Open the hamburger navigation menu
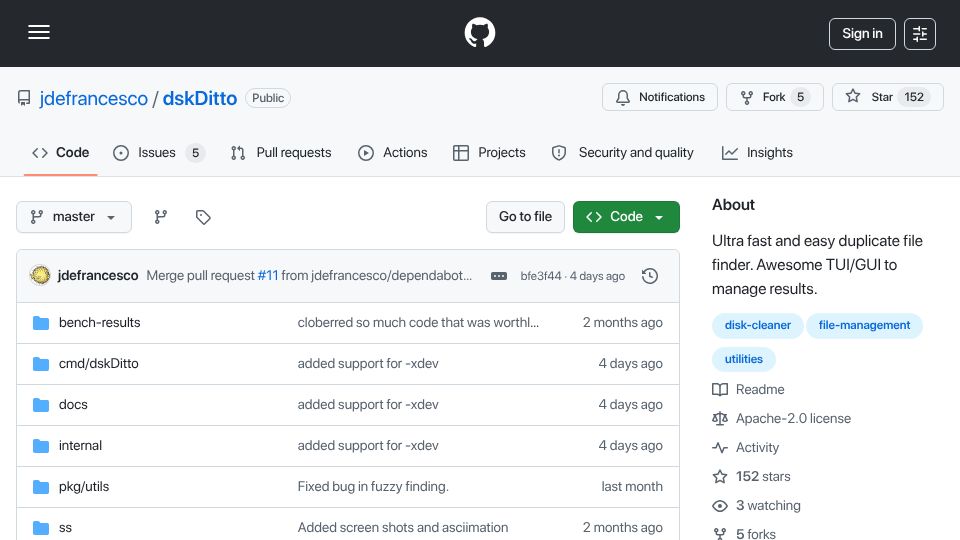 click(39, 32)
